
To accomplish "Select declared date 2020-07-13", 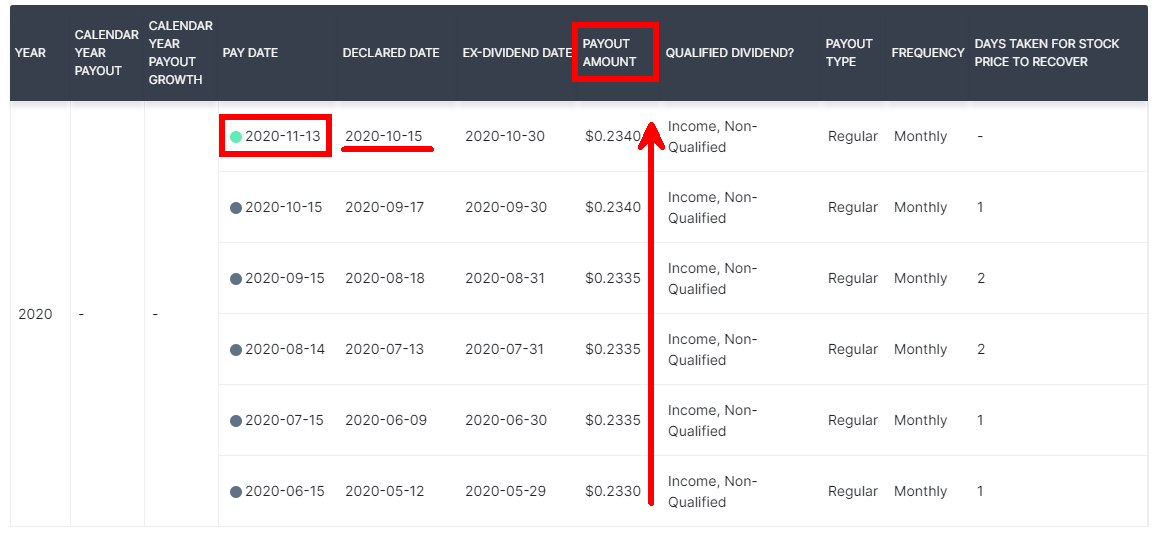I will [x=384, y=349].
